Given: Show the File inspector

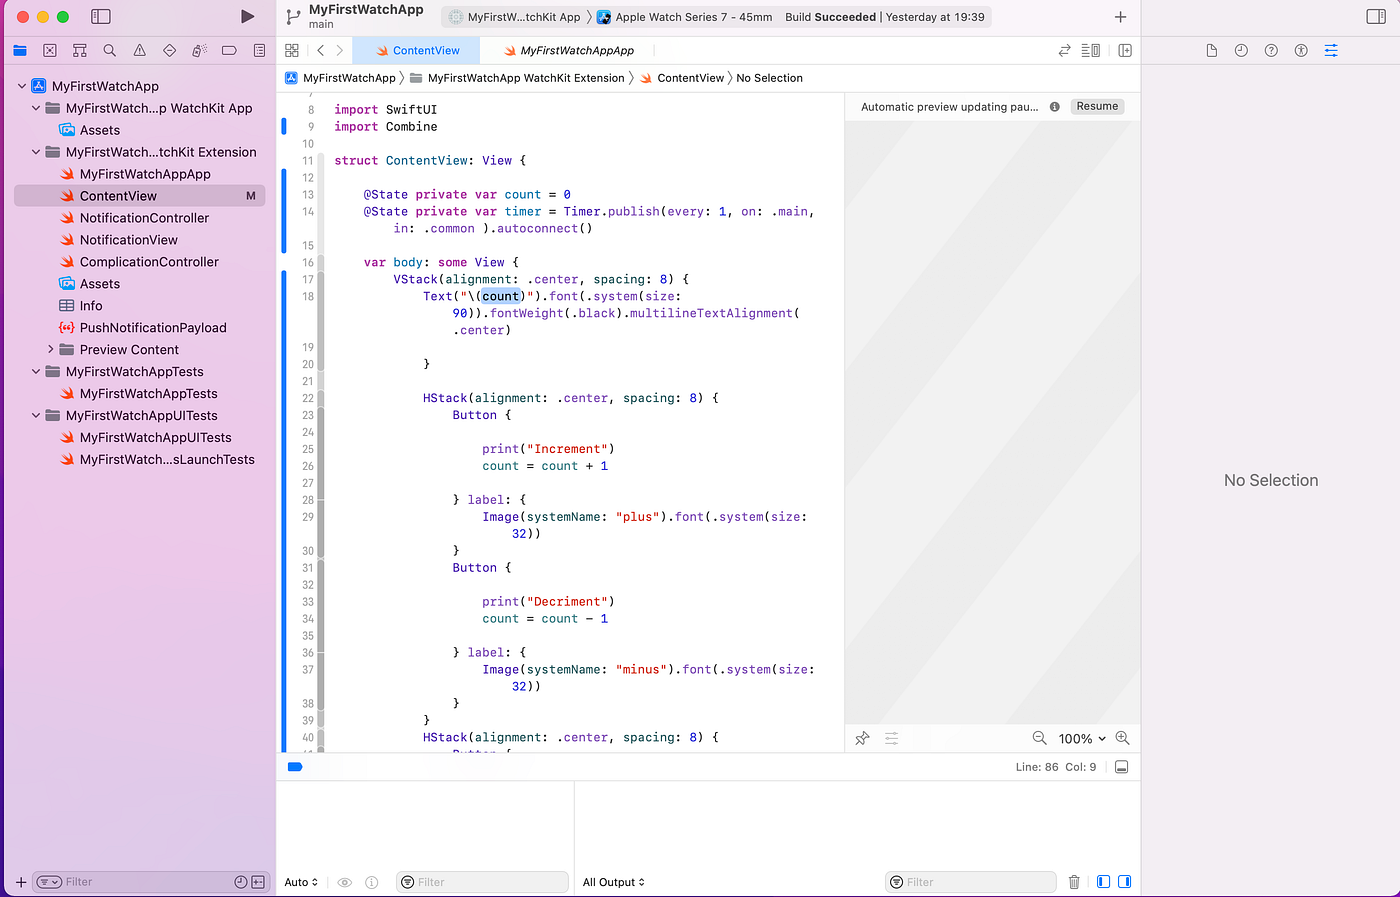Looking at the screenshot, I should (x=1212, y=50).
